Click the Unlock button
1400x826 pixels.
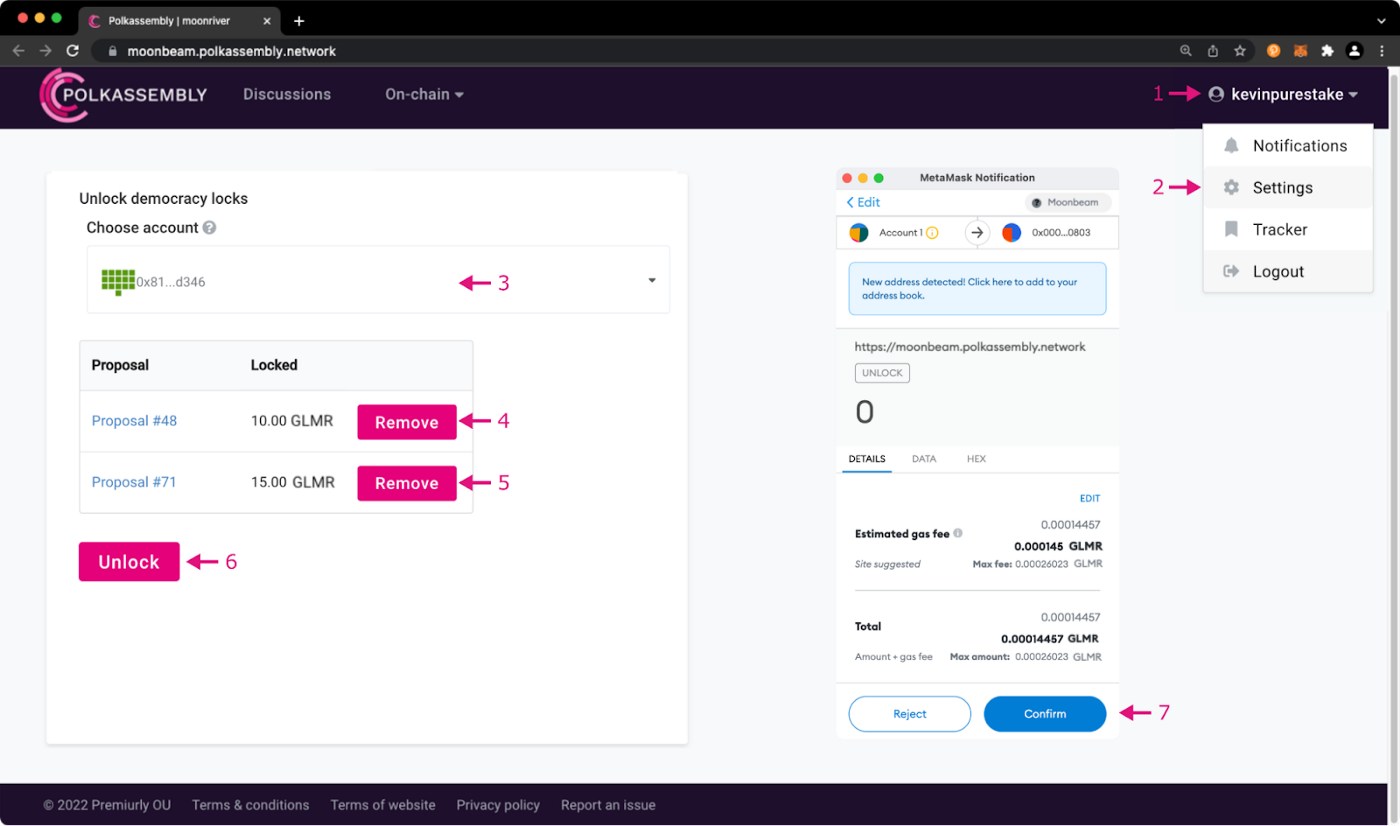129,562
